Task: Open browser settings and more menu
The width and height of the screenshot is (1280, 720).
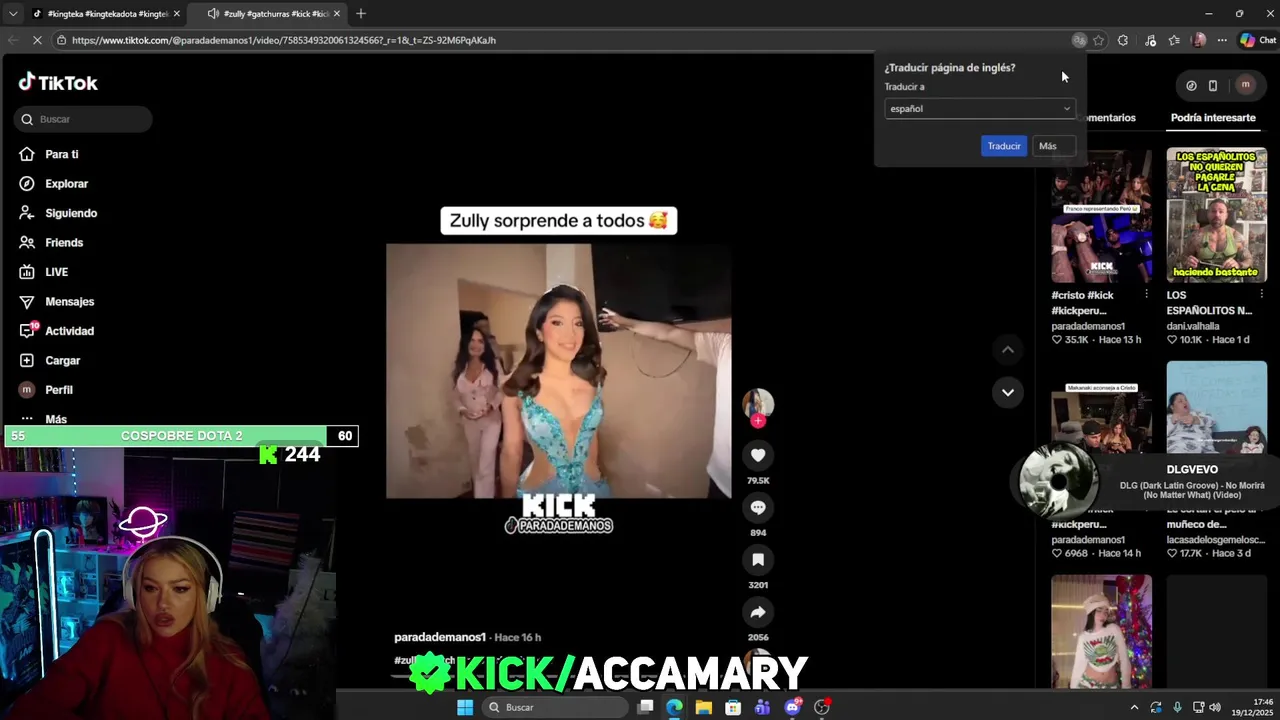Action: (x=1222, y=40)
